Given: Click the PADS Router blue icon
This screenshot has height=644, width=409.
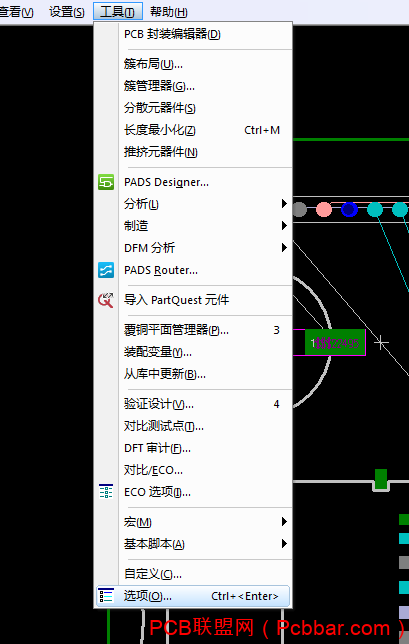Looking at the screenshot, I should (106, 270).
